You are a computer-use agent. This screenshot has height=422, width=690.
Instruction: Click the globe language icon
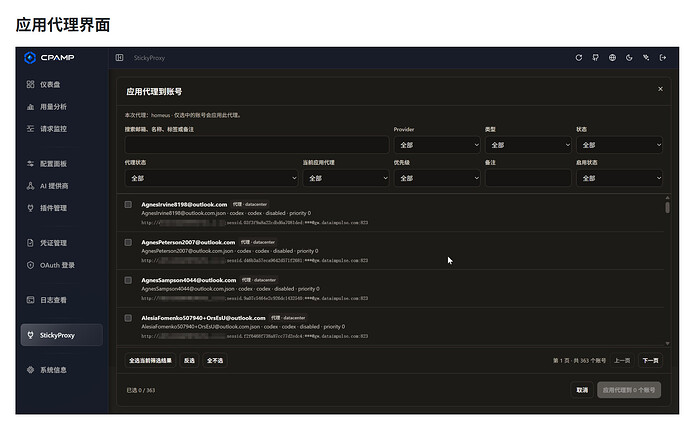point(612,58)
